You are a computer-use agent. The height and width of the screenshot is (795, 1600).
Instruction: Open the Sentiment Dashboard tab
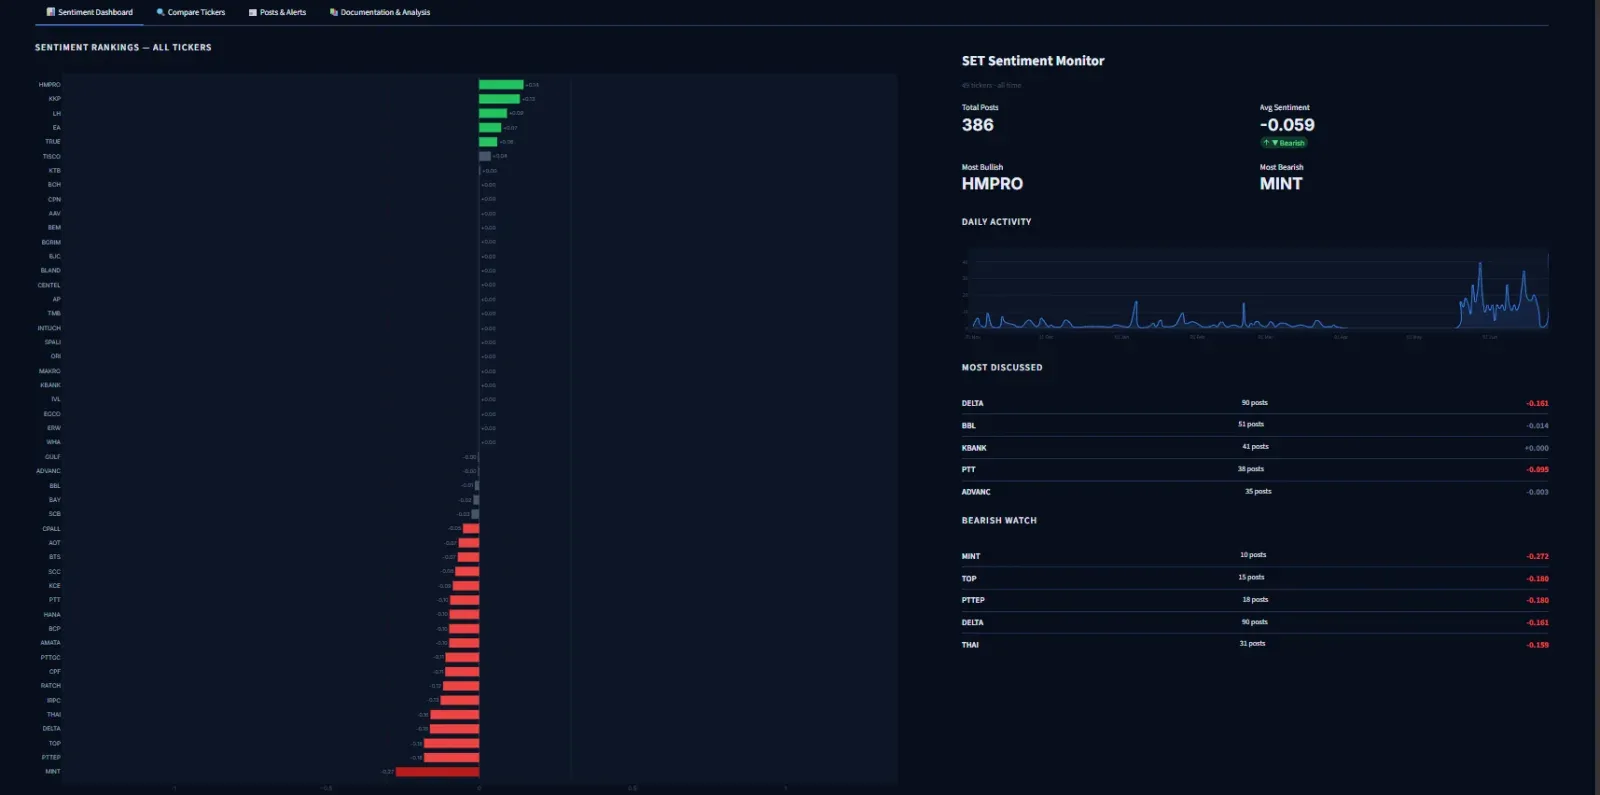pyautogui.click(x=89, y=12)
